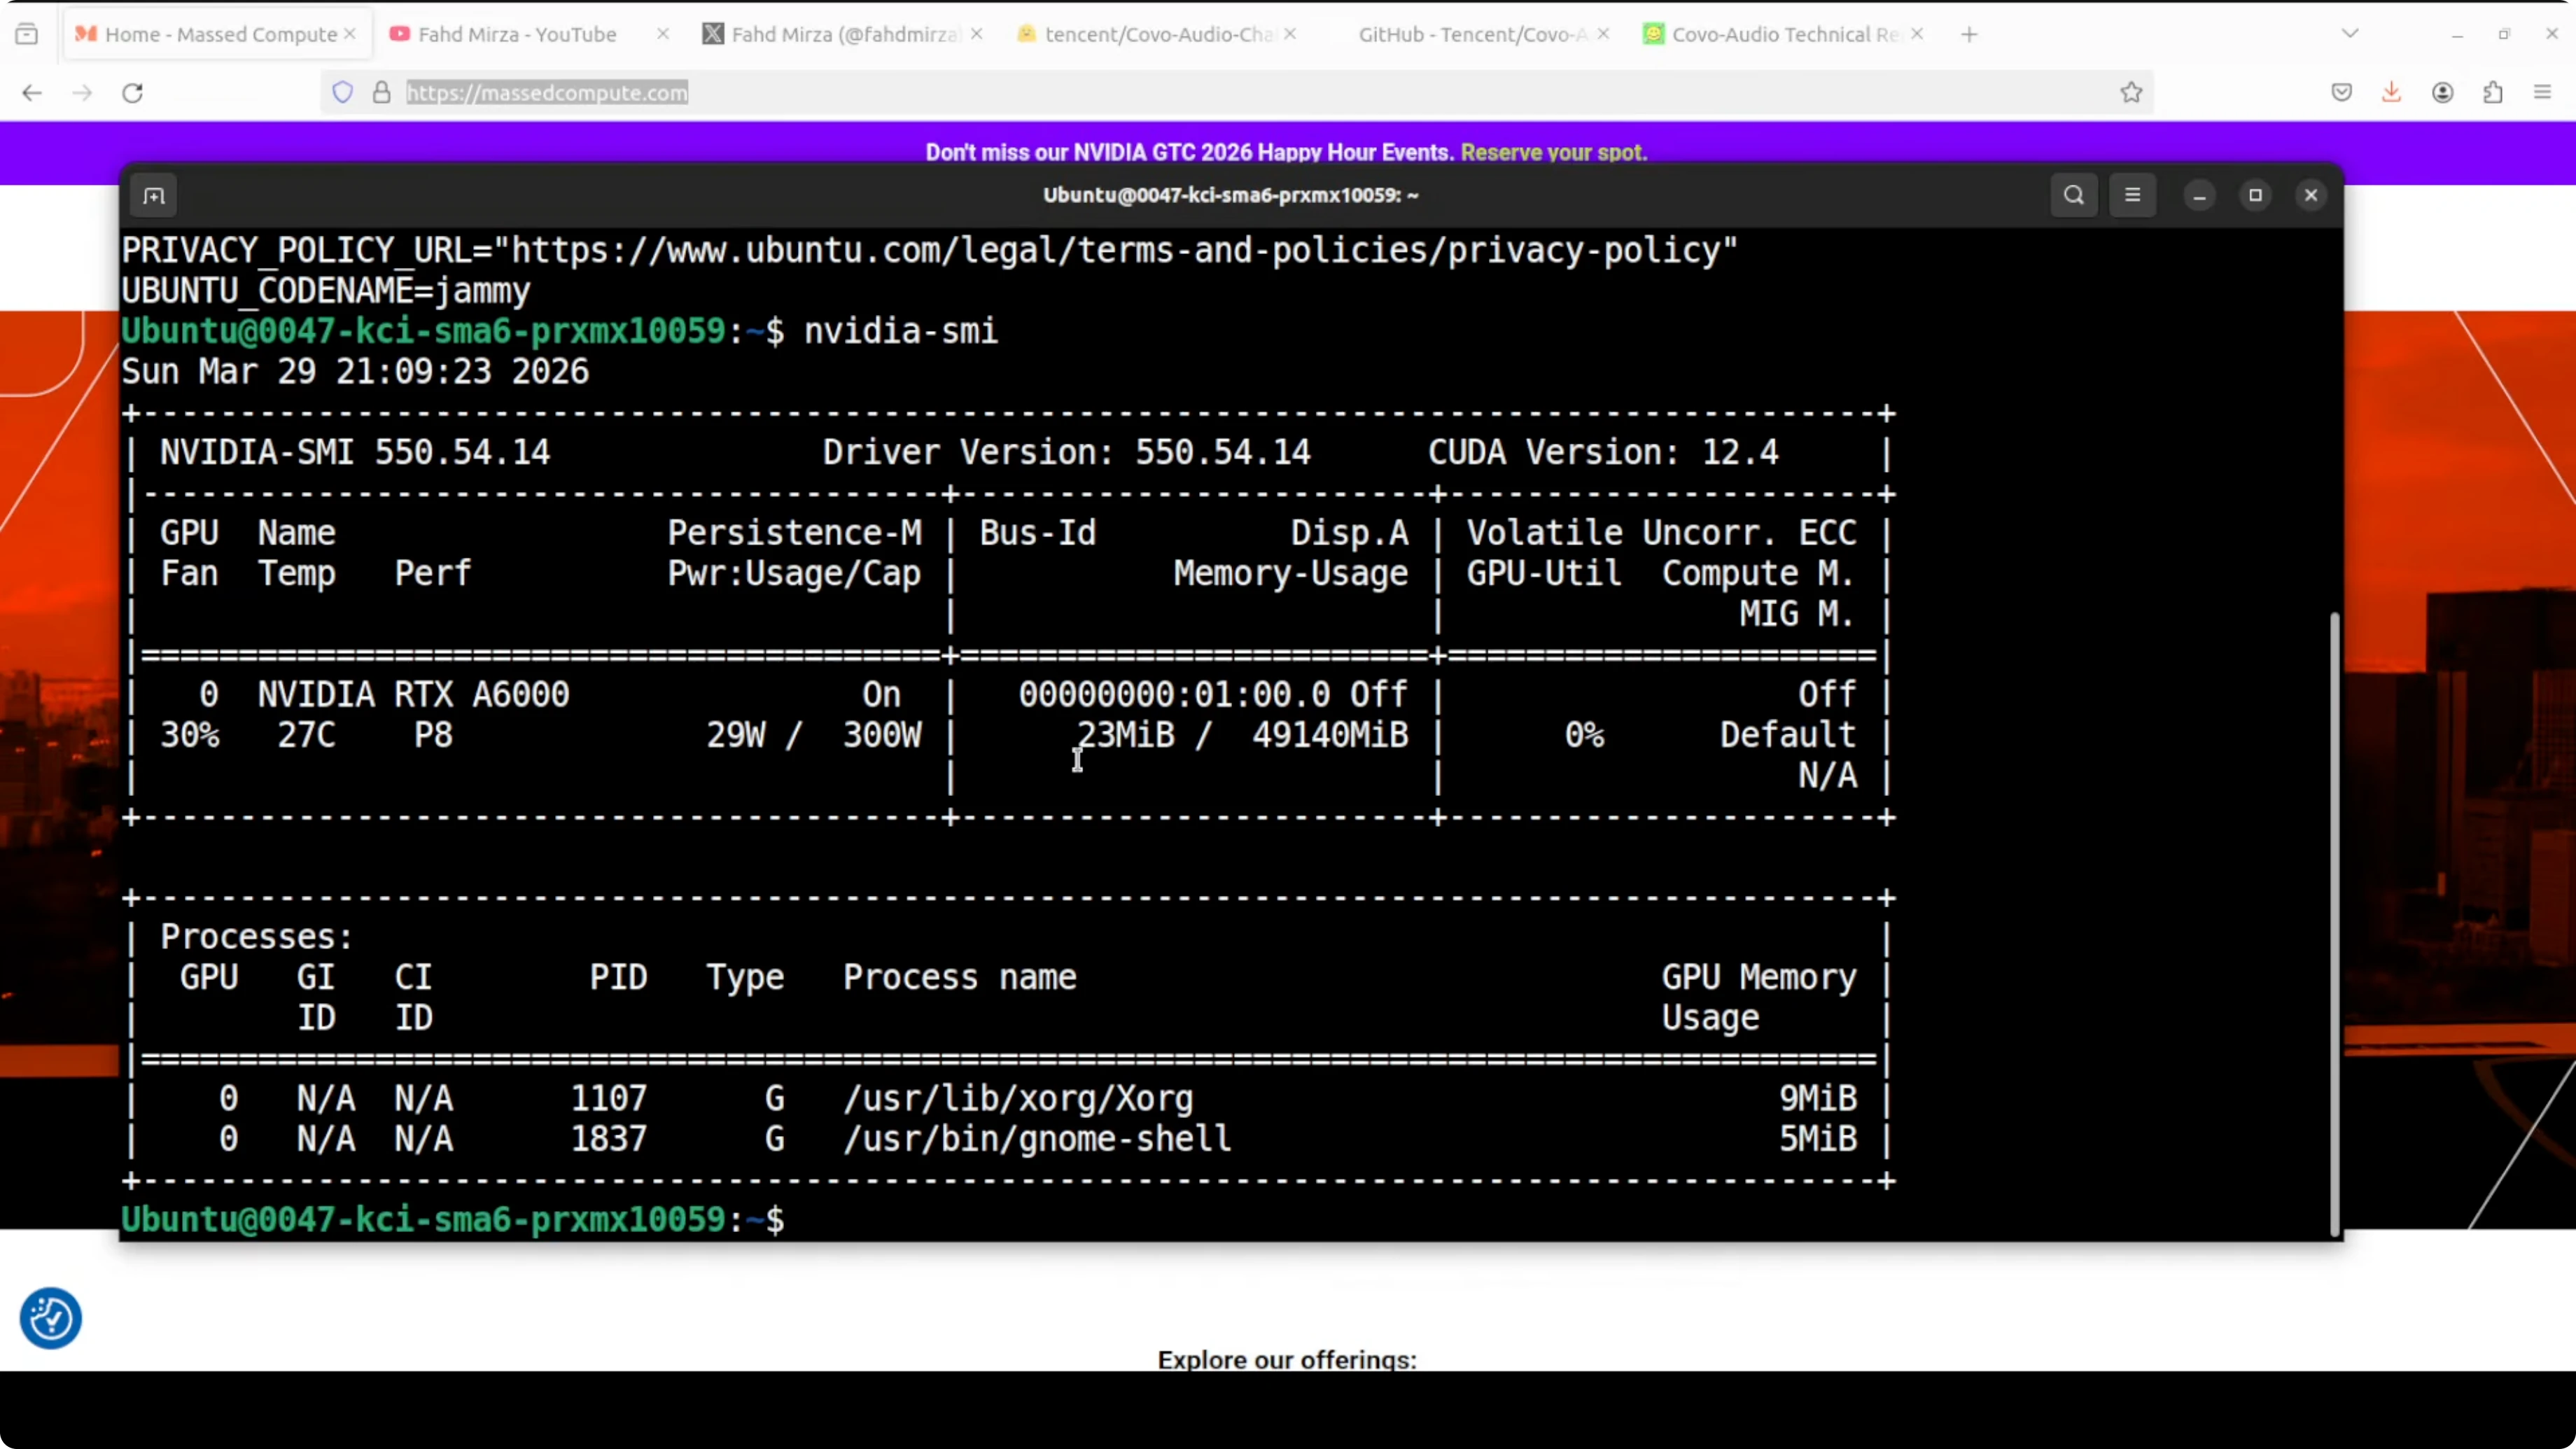Viewport: 2576px width, 1449px height.
Task: Click the terminal search icon
Action: click(x=2073, y=195)
